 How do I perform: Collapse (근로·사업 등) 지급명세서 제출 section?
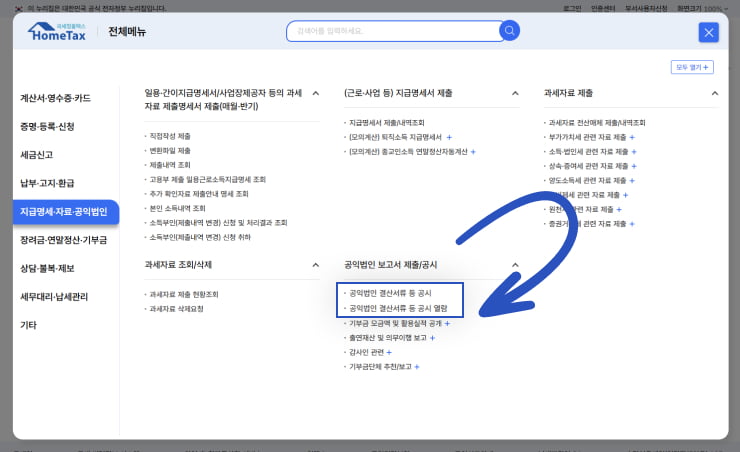coord(515,93)
